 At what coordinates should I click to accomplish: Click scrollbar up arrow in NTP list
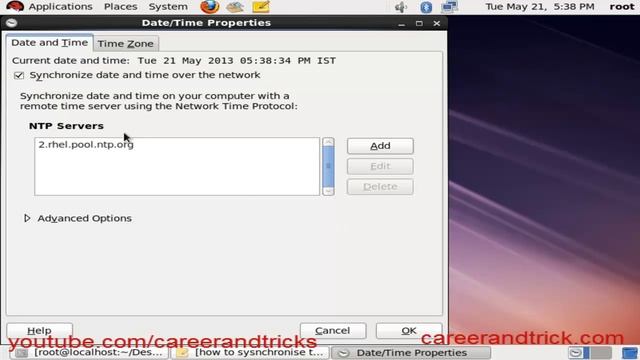(x=328, y=142)
